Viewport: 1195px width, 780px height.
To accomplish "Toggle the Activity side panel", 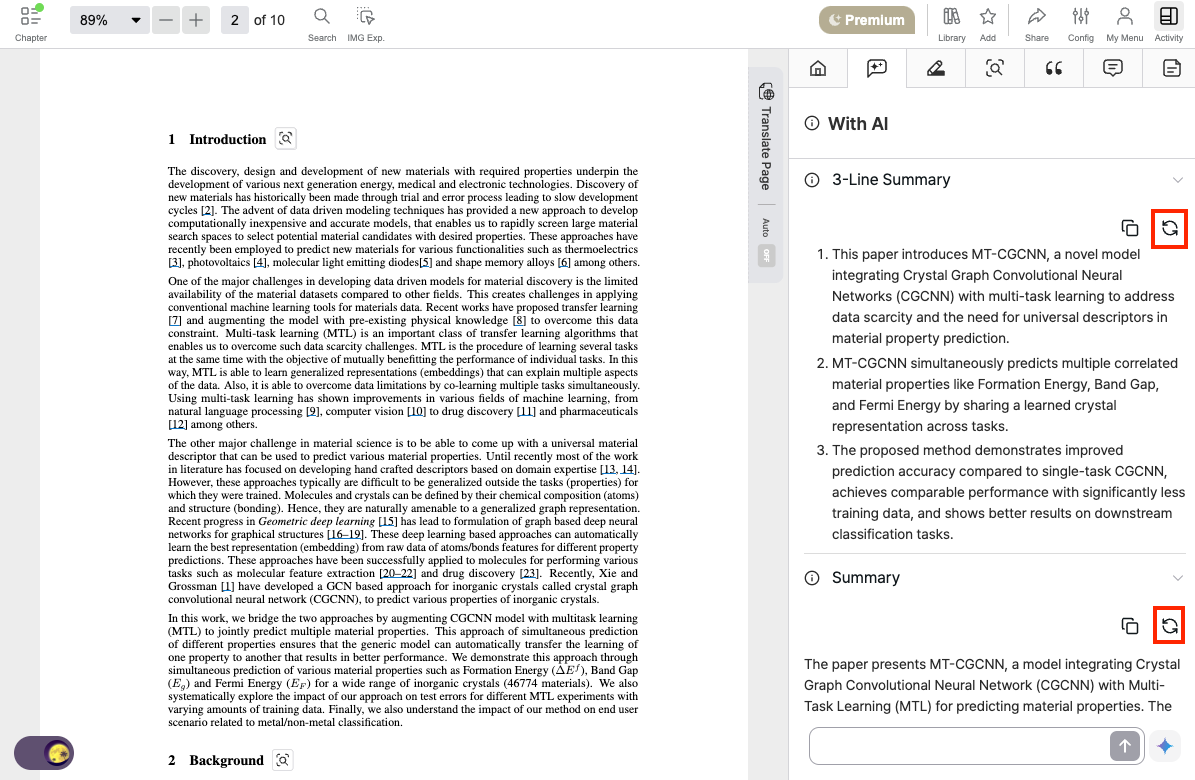I will 1168,24.
